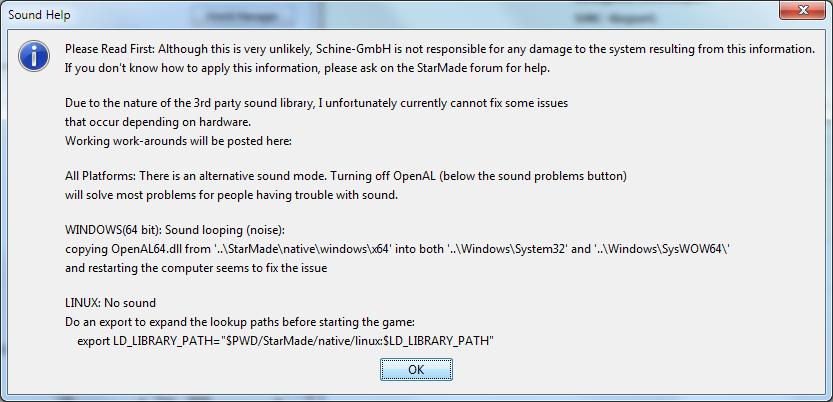Image resolution: width=833 pixels, height=402 pixels.
Task: Click 'that occur depending on hardware' text
Action: point(158,122)
